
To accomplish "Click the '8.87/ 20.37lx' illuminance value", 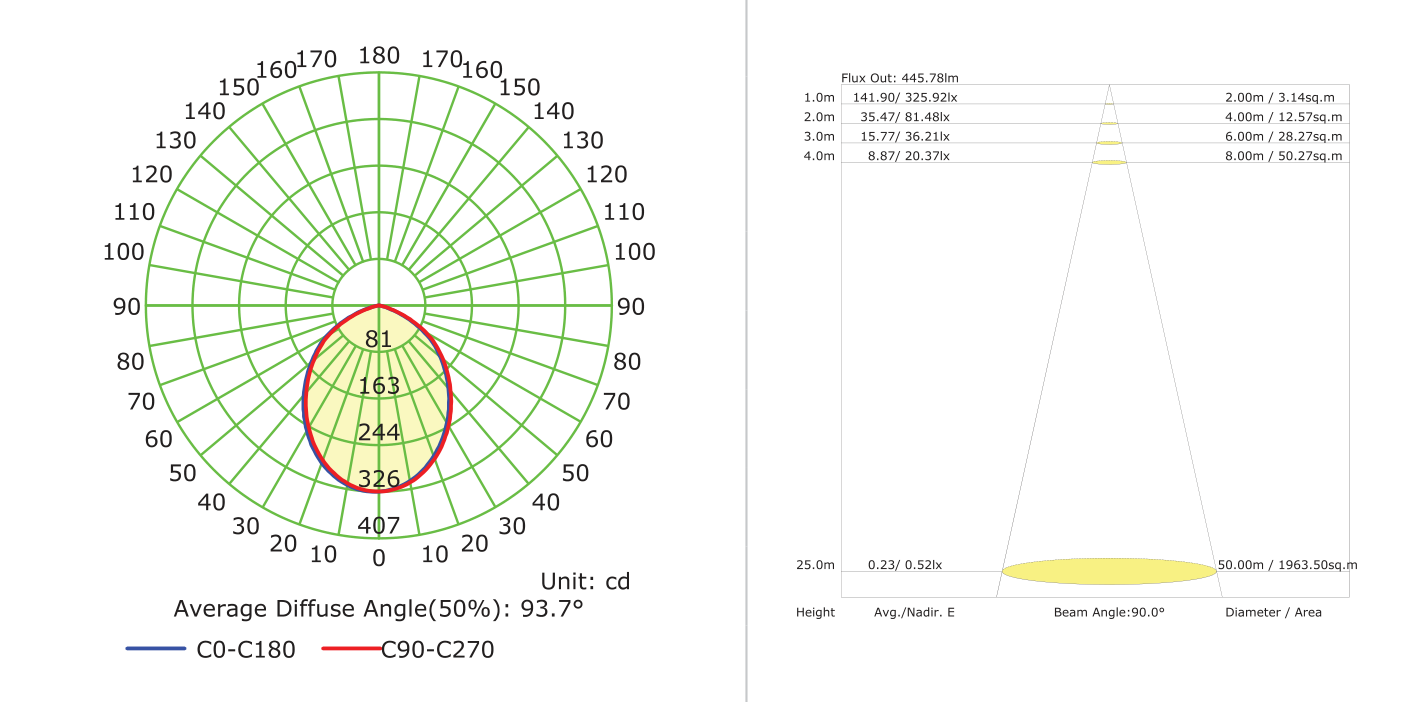I will tap(909, 156).
